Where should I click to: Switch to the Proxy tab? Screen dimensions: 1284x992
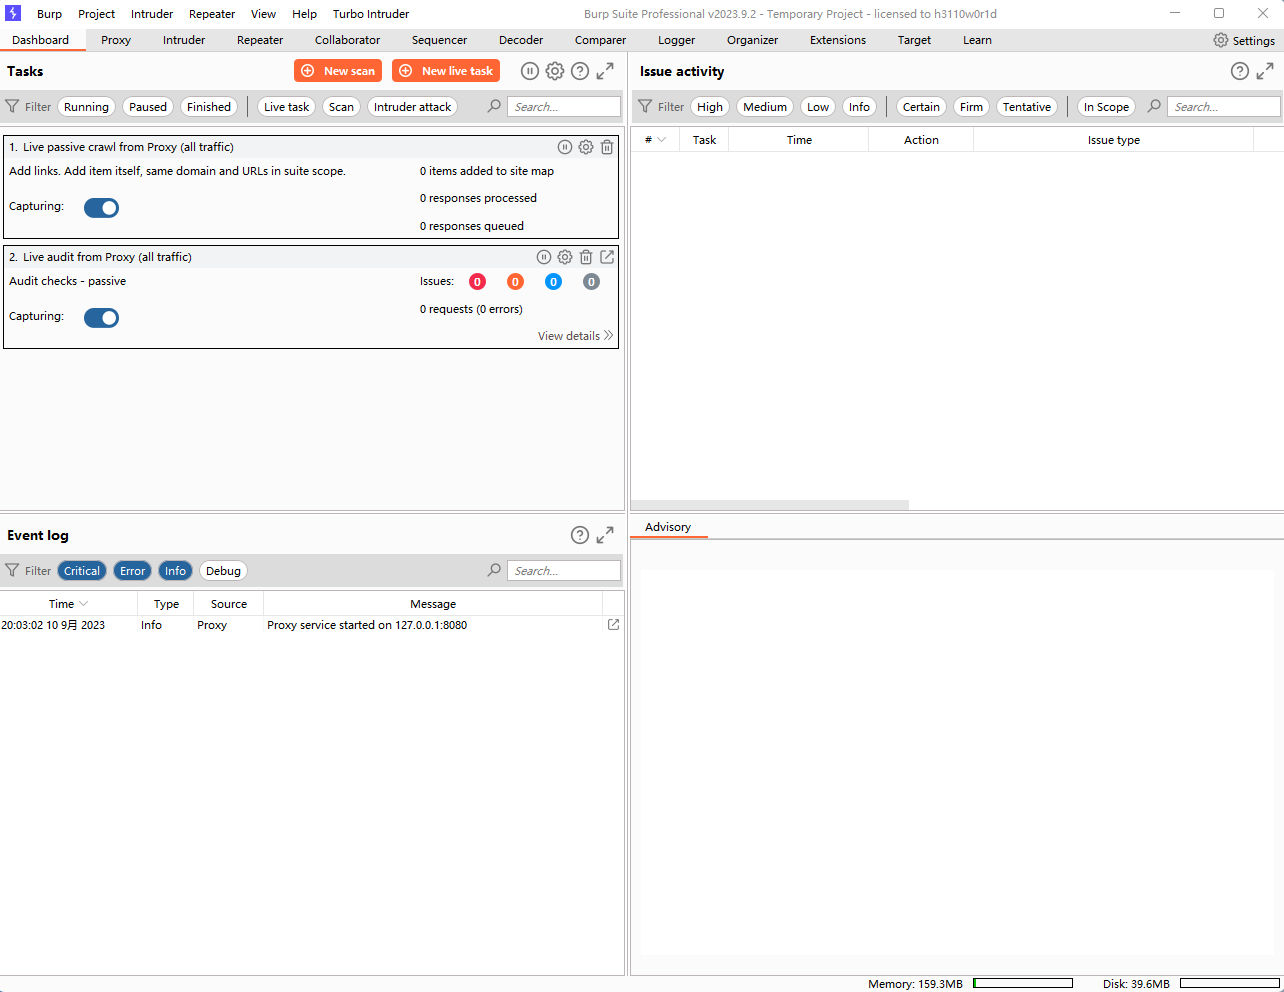click(x=116, y=40)
